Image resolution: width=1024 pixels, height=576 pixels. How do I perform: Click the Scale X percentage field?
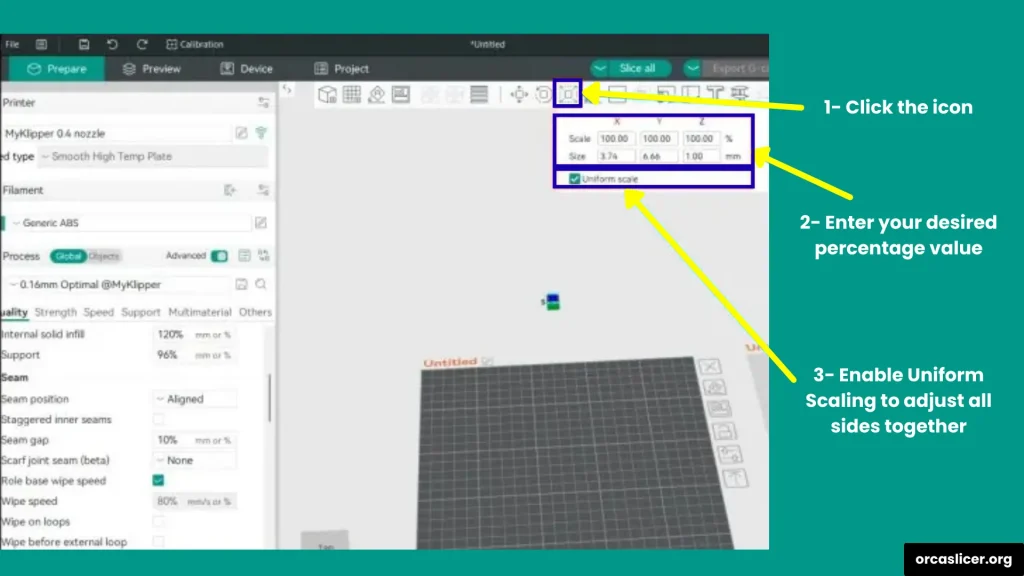pyautogui.click(x=615, y=138)
